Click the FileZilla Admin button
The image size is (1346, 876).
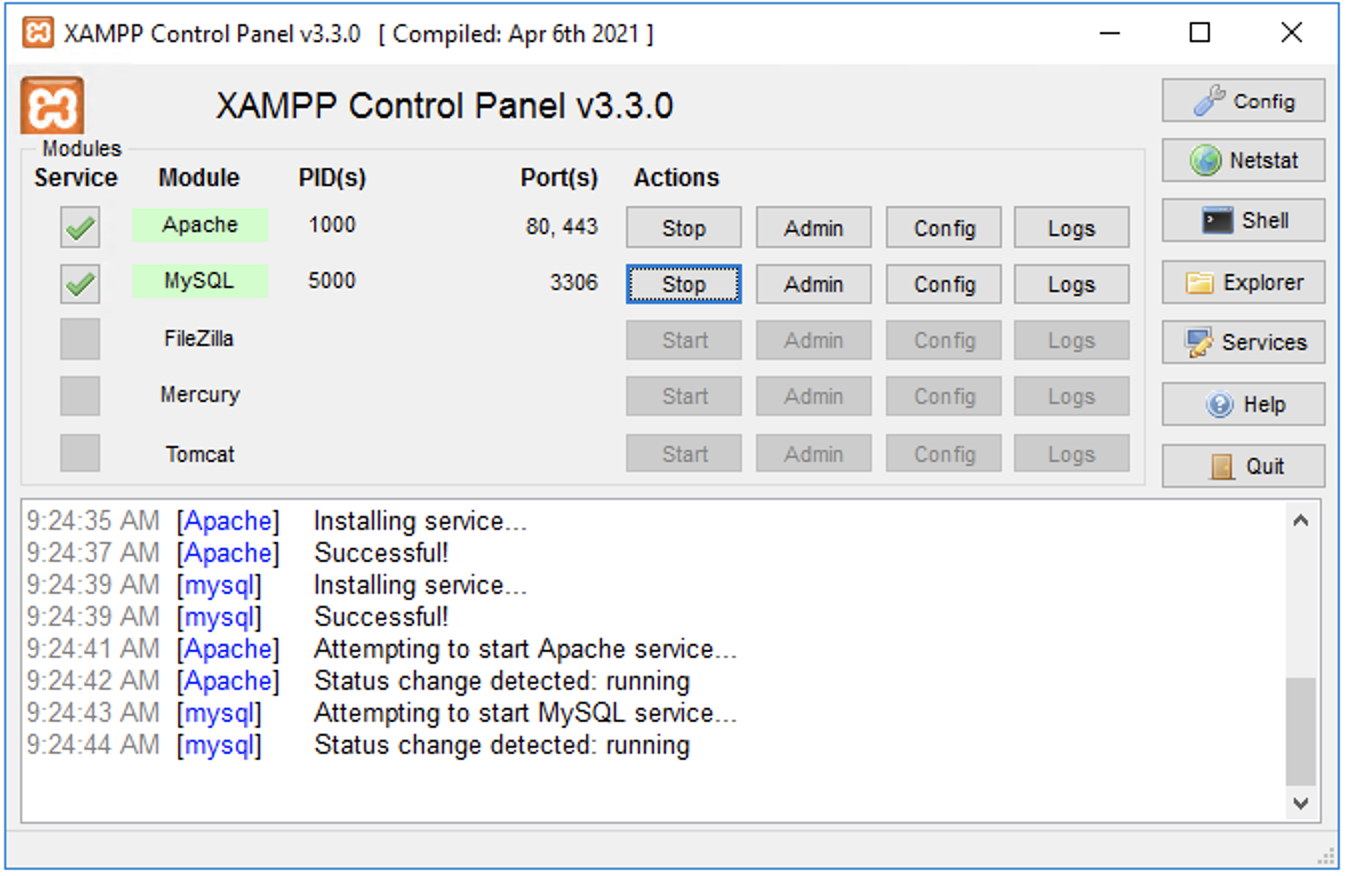point(813,340)
